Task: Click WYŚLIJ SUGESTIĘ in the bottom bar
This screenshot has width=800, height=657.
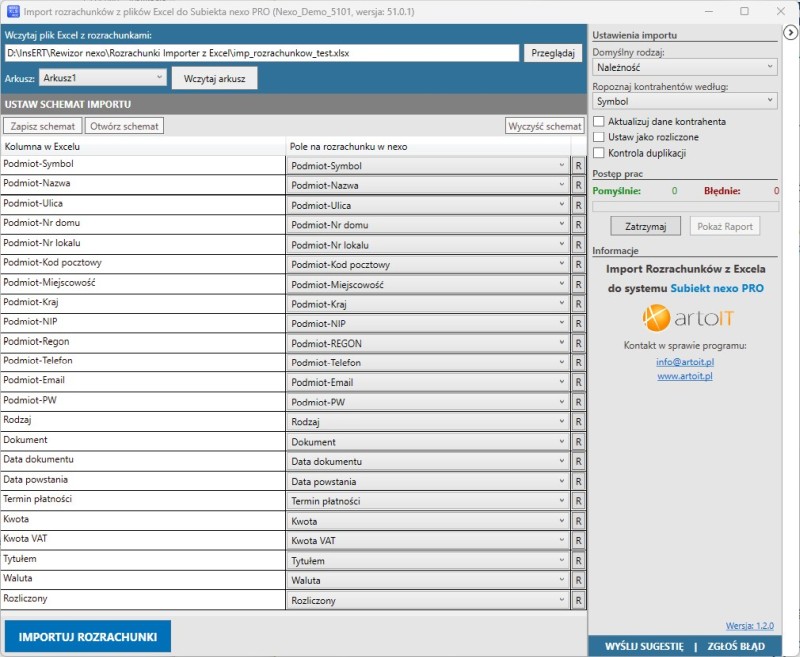Action: pos(644,647)
